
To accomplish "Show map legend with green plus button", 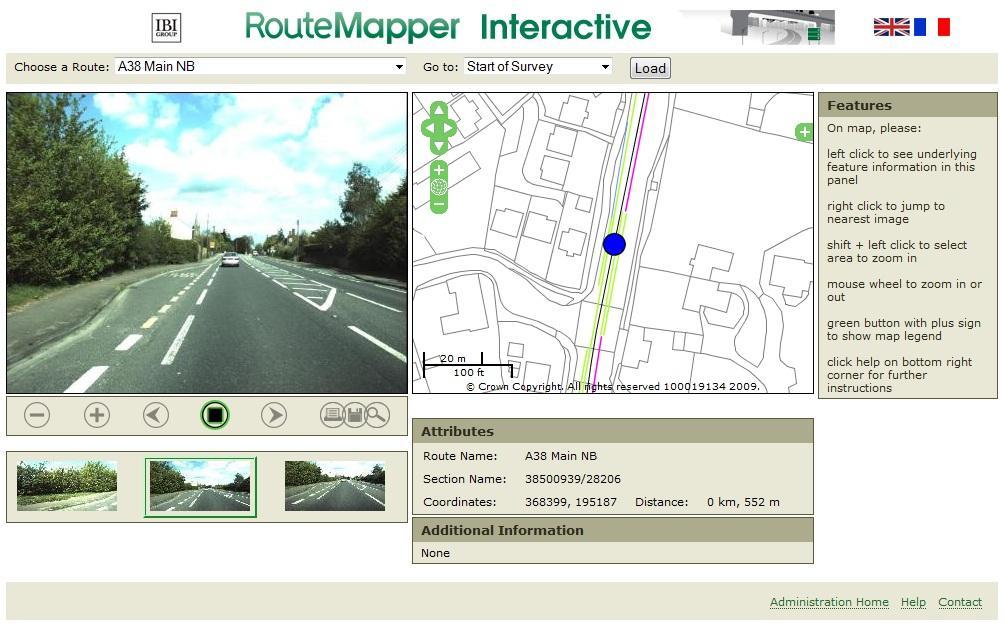I will pos(804,132).
